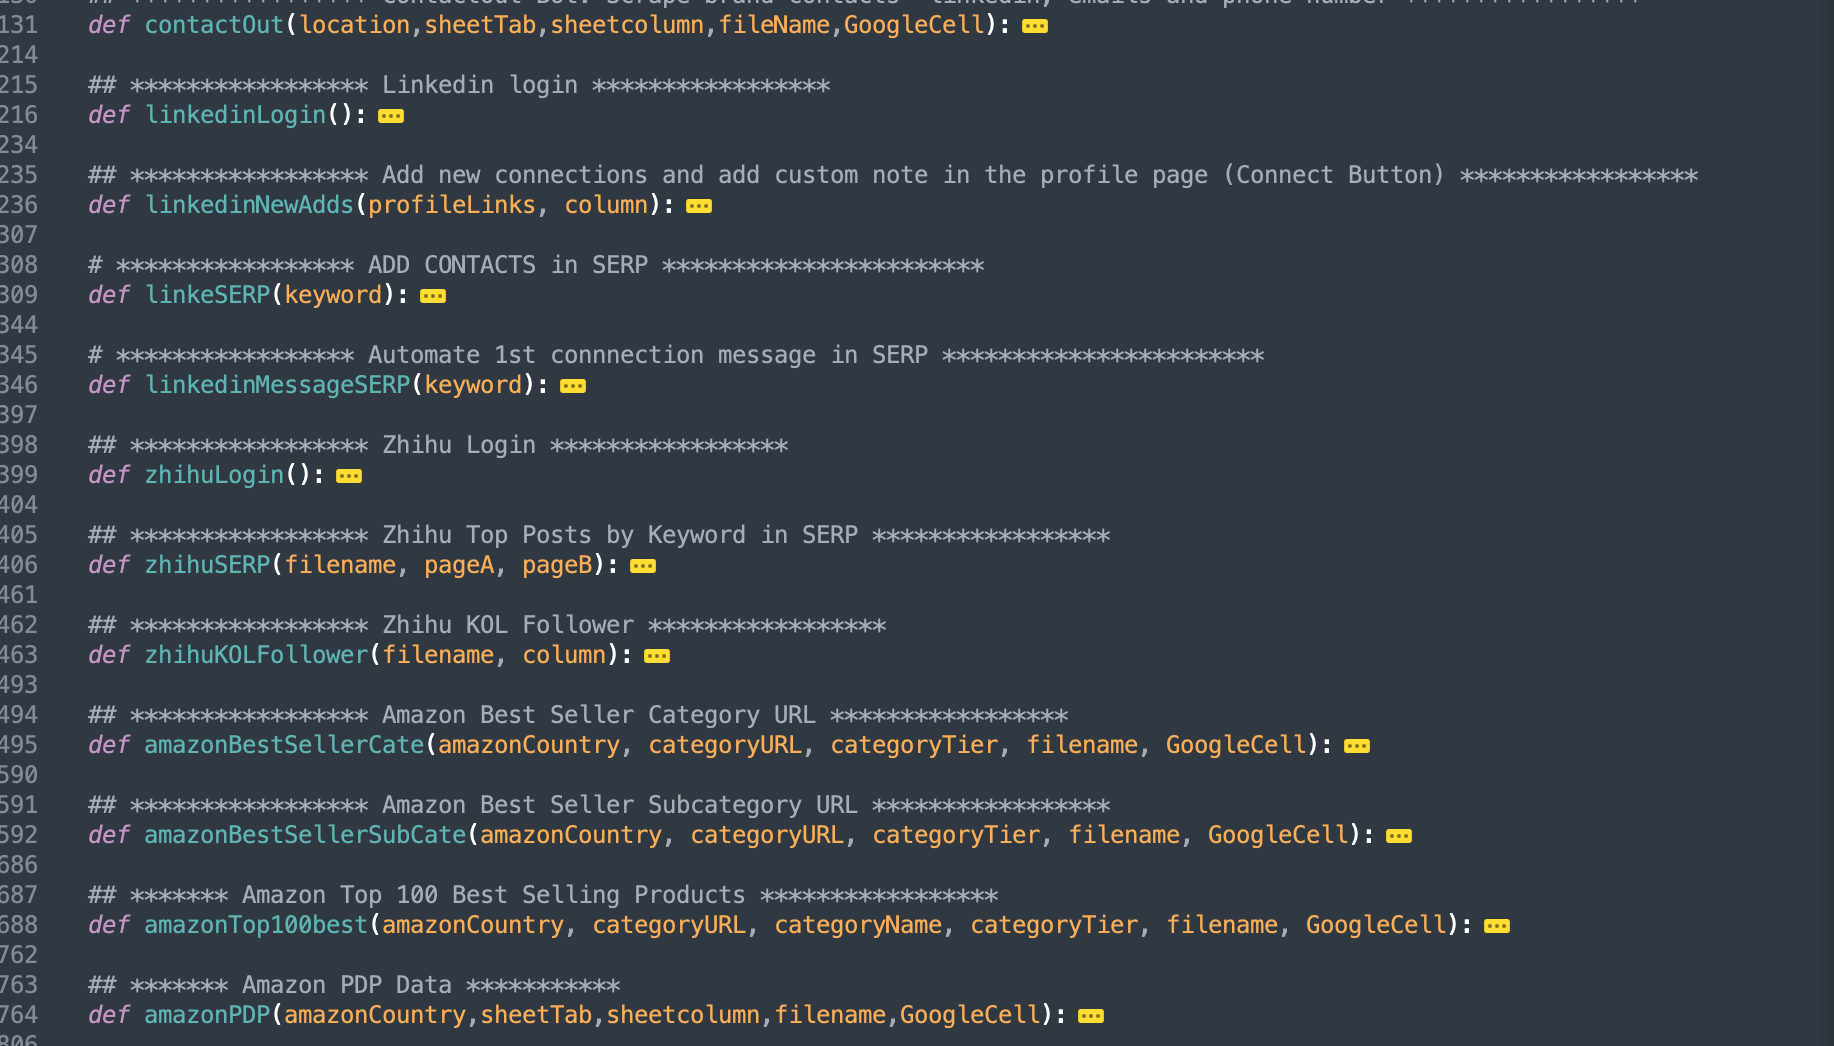
Task: Click line number 495 in gutter
Action: (x=19, y=745)
